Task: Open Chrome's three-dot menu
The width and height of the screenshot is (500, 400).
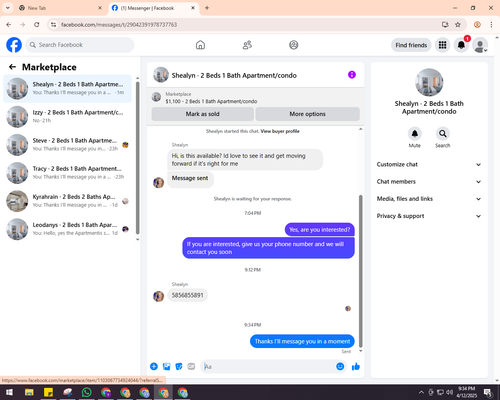Action: tap(491, 25)
